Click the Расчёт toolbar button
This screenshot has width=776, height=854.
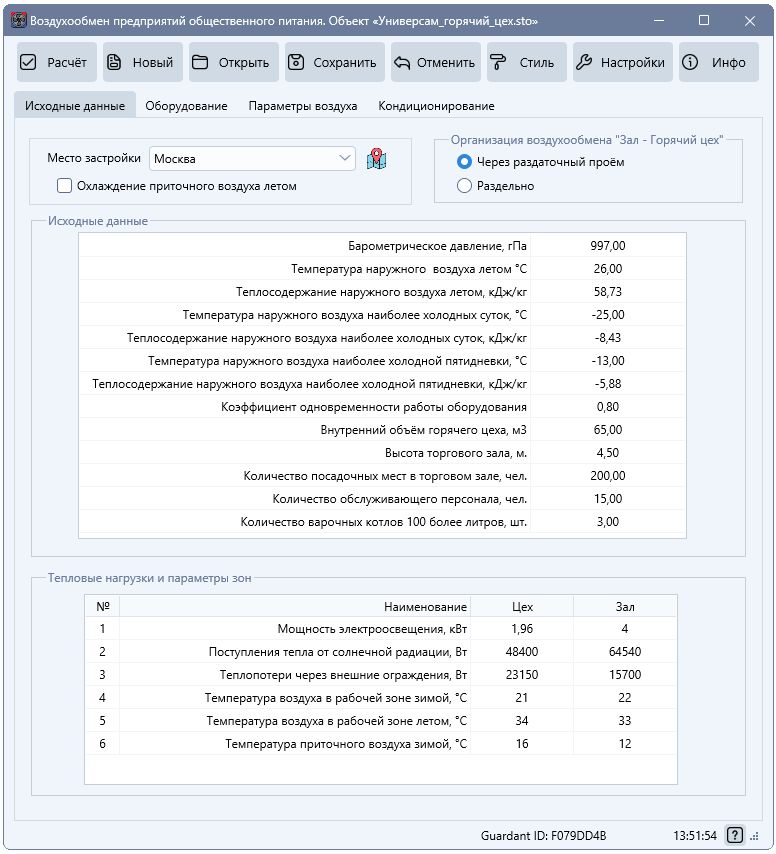56,62
